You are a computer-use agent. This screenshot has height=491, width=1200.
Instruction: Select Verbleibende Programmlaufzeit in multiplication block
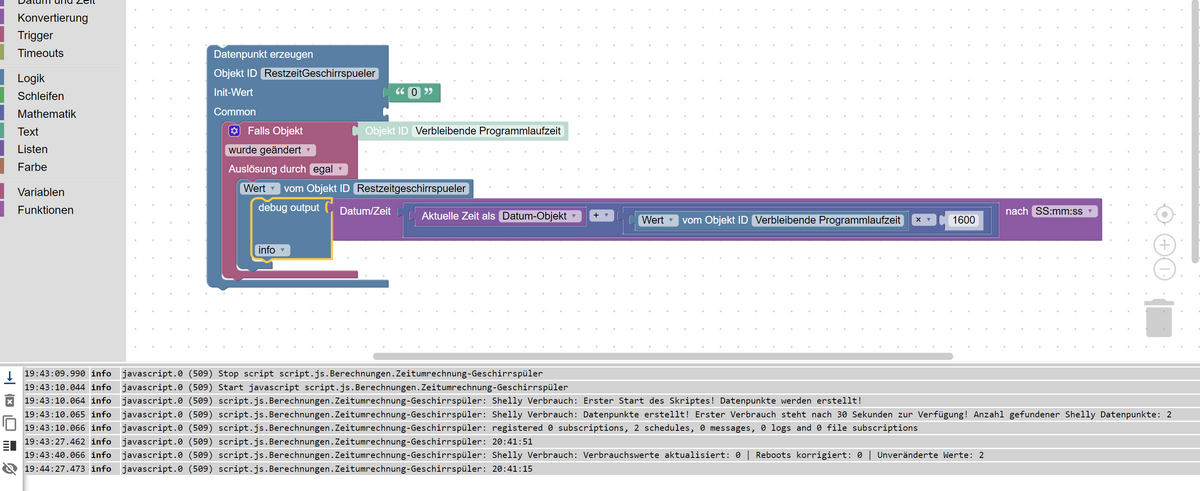[828, 220]
